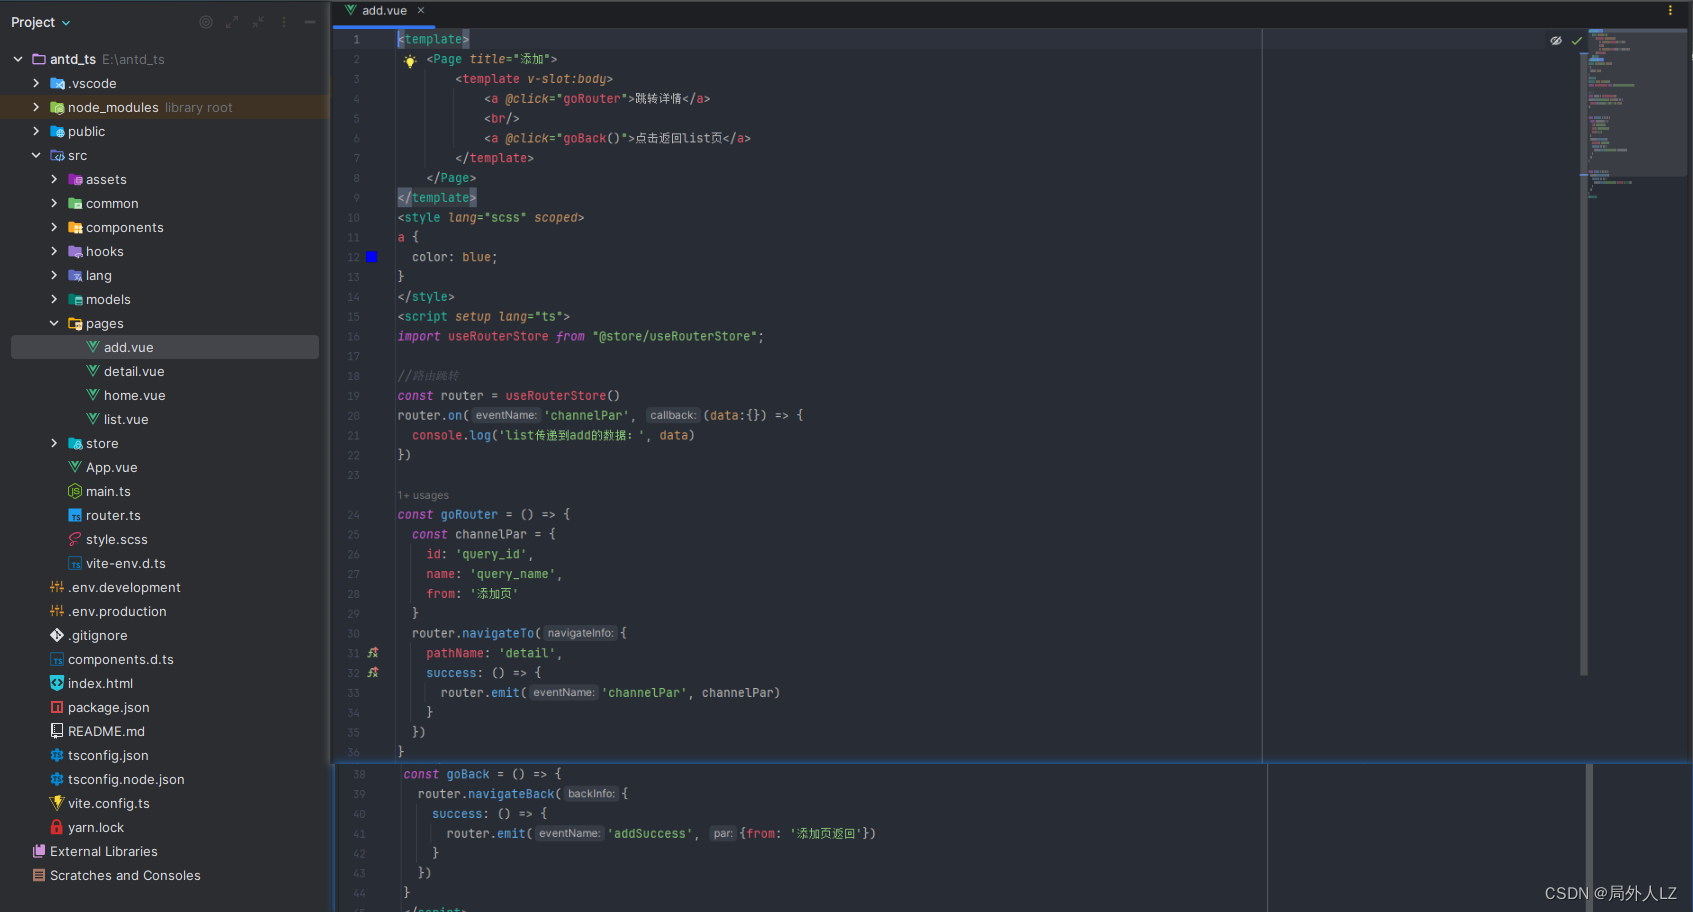Open the editor tabs options menu
Image resolution: width=1693 pixels, height=912 pixels.
pyautogui.click(x=1670, y=10)
